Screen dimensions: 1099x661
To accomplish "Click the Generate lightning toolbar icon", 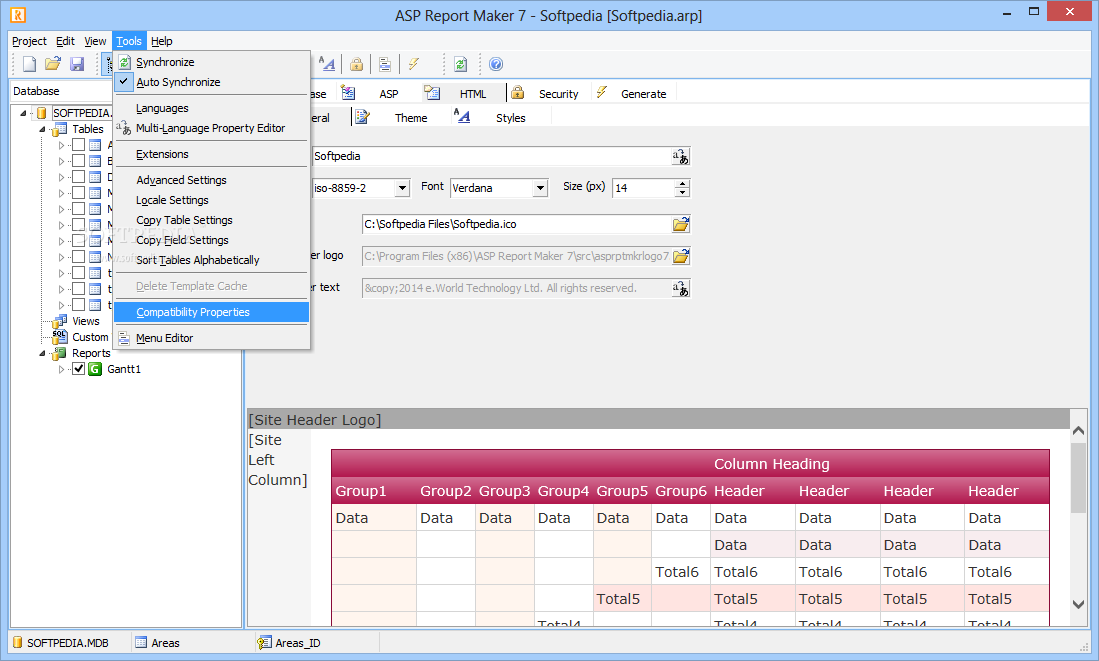I will tap(414, 64).
